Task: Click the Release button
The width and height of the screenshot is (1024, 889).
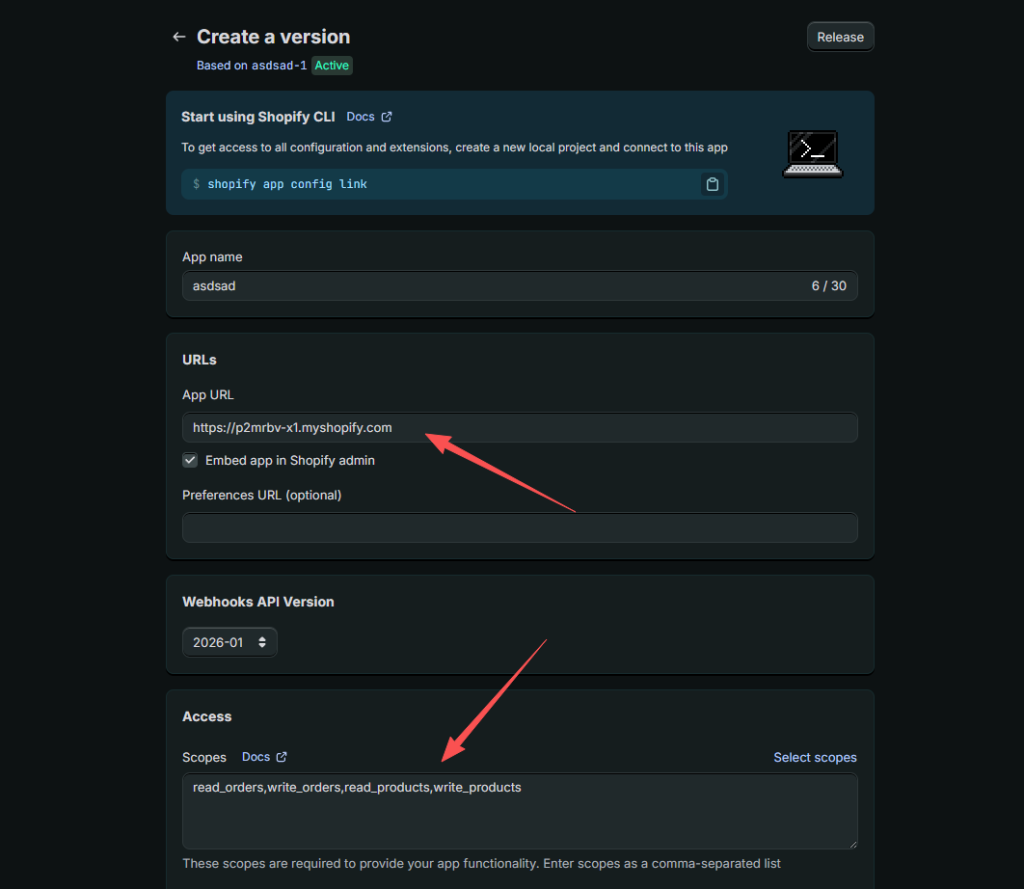Action: [840, 37]
